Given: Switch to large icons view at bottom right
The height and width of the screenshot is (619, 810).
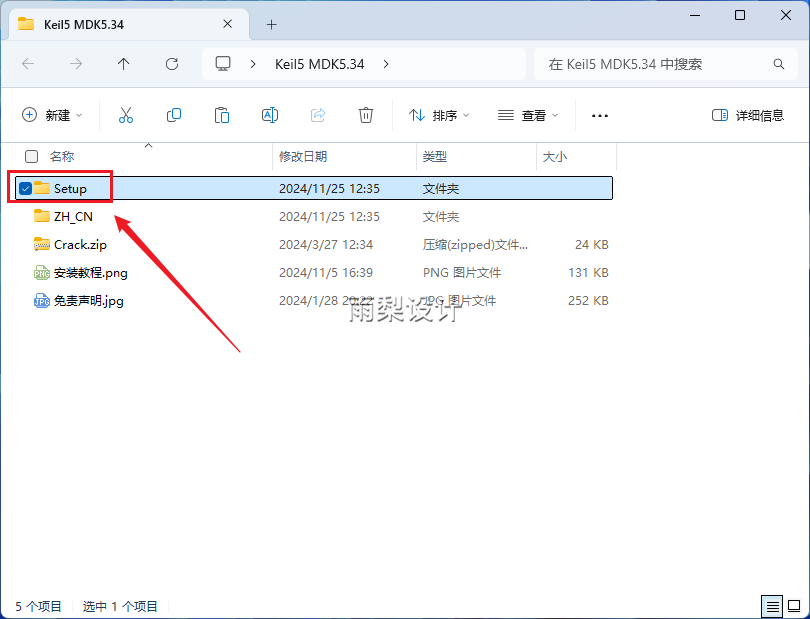Looking at the screenshot, I should [794, 606].
